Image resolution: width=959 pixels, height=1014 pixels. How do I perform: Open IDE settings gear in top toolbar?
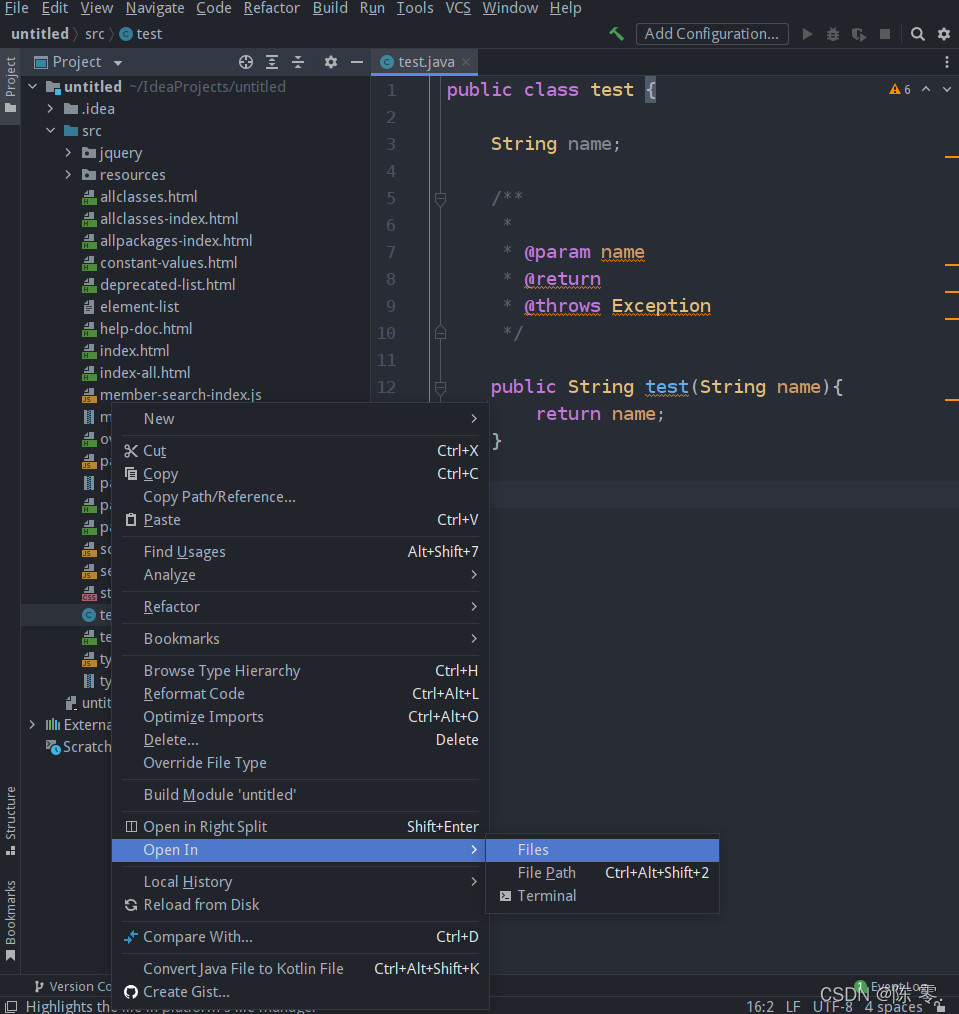[943, 34]
